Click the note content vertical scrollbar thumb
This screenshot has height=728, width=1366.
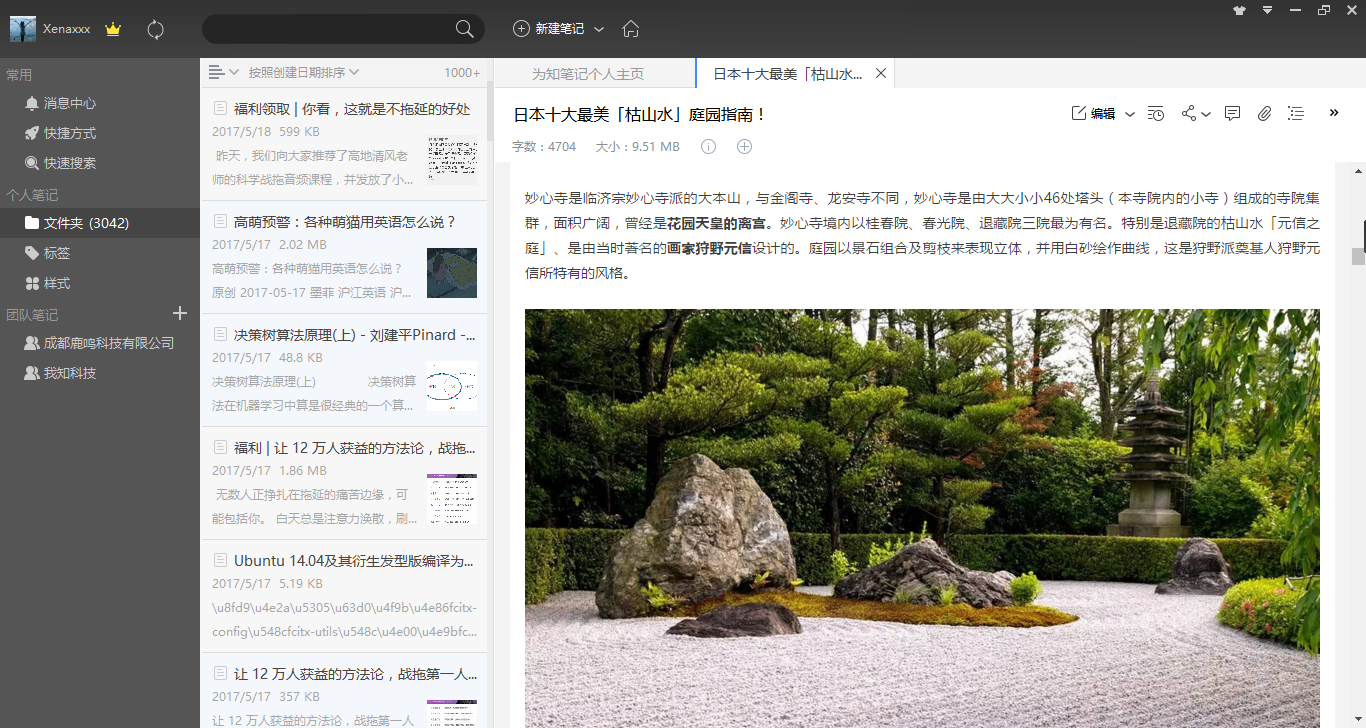click(x=1358, y=256)
